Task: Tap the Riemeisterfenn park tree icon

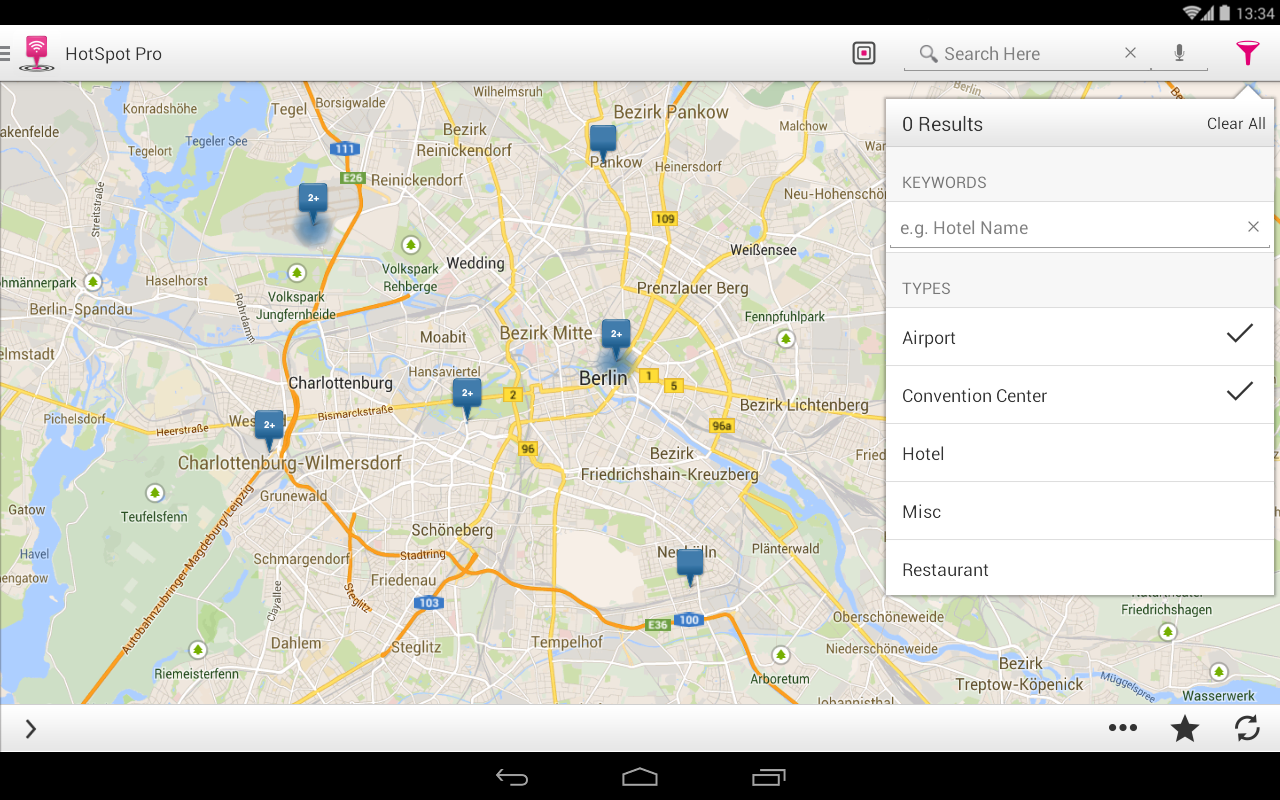Action: tap(197, 650)
